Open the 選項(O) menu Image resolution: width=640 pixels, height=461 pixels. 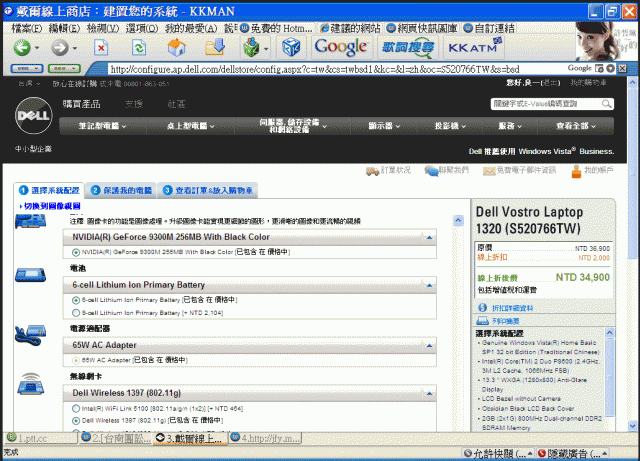pos(142,28)
